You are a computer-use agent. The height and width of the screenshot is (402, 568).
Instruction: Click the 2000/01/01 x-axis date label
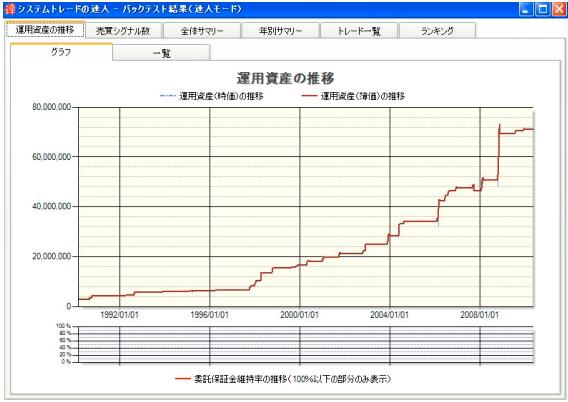tap(299, 315)
